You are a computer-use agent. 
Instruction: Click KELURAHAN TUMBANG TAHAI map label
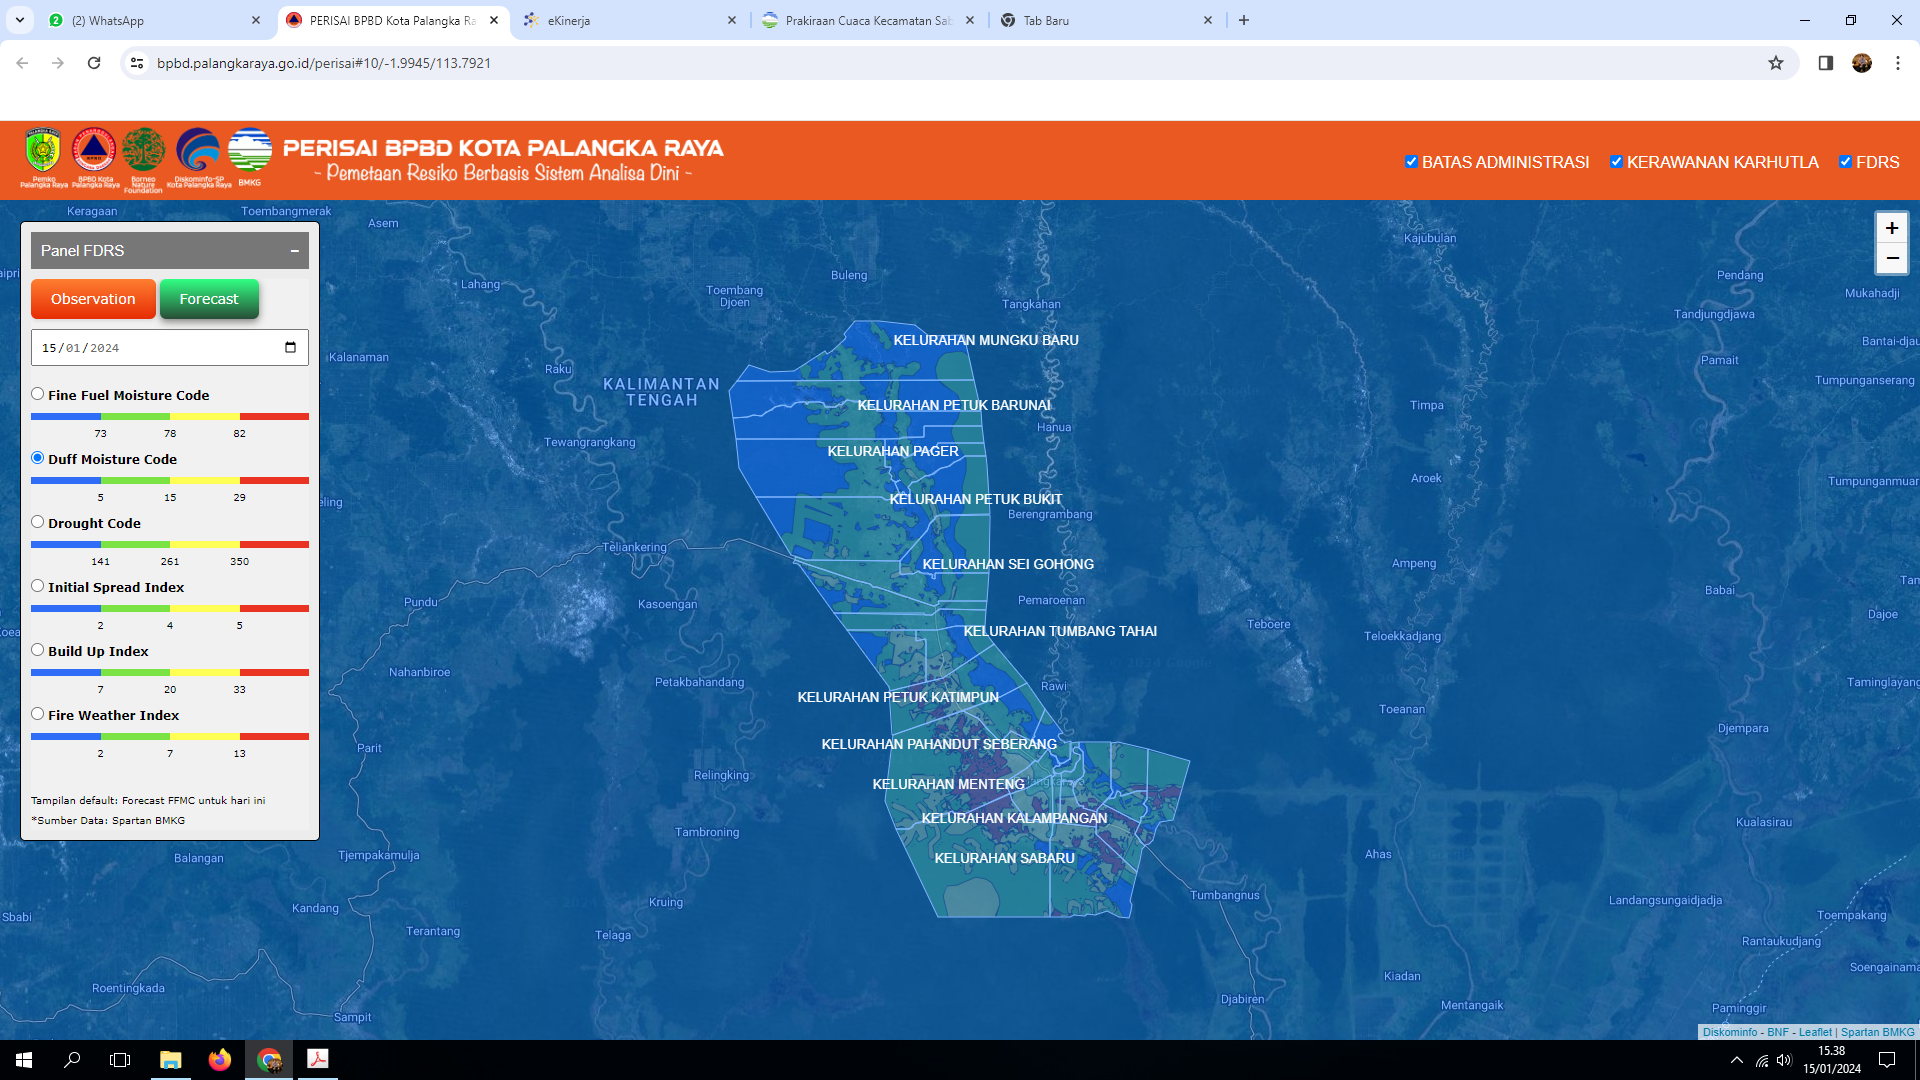[1060, 631]
